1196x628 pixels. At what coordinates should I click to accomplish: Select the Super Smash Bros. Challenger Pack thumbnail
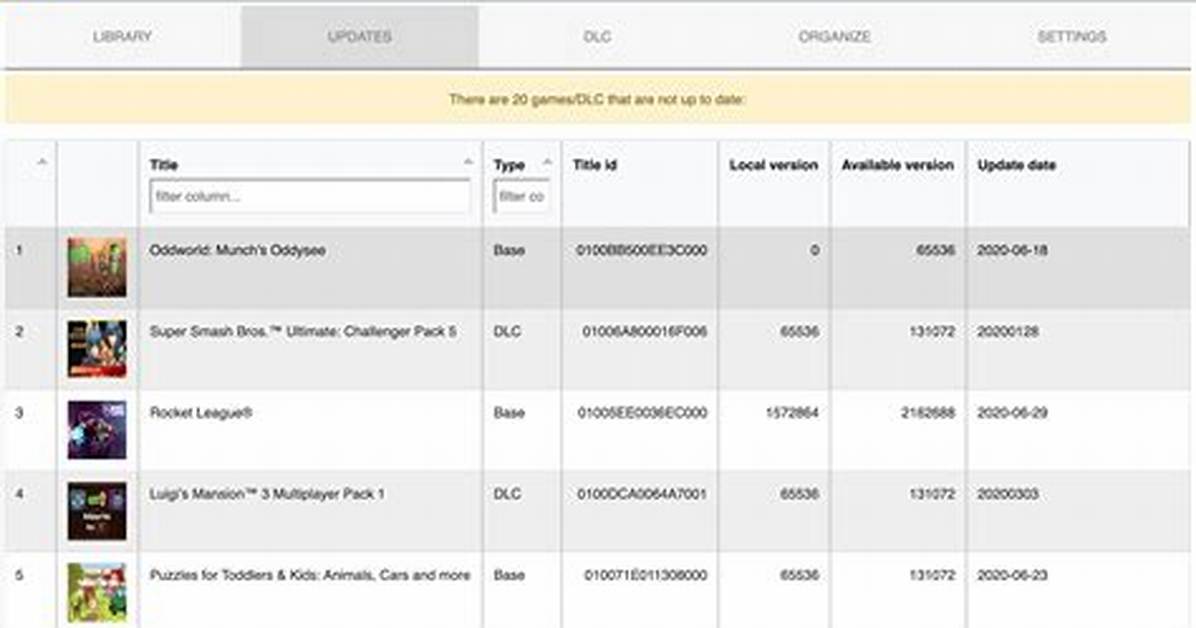[97, 349]
